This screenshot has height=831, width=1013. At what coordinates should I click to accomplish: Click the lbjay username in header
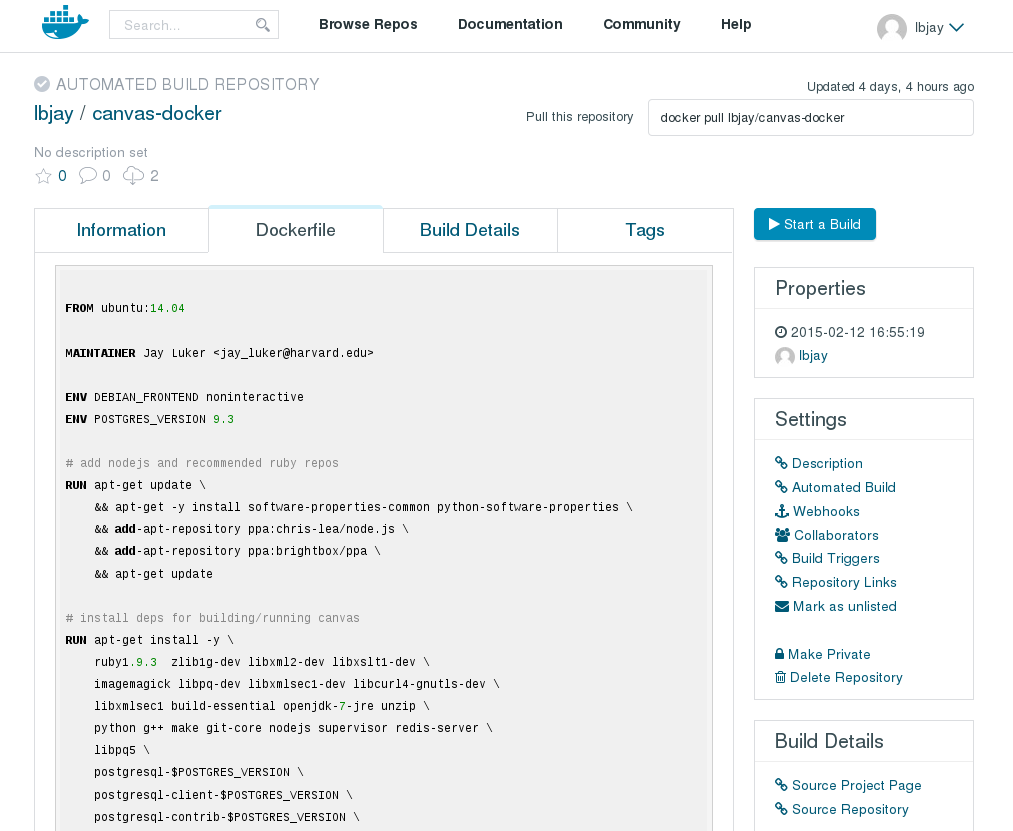(929, 28)
